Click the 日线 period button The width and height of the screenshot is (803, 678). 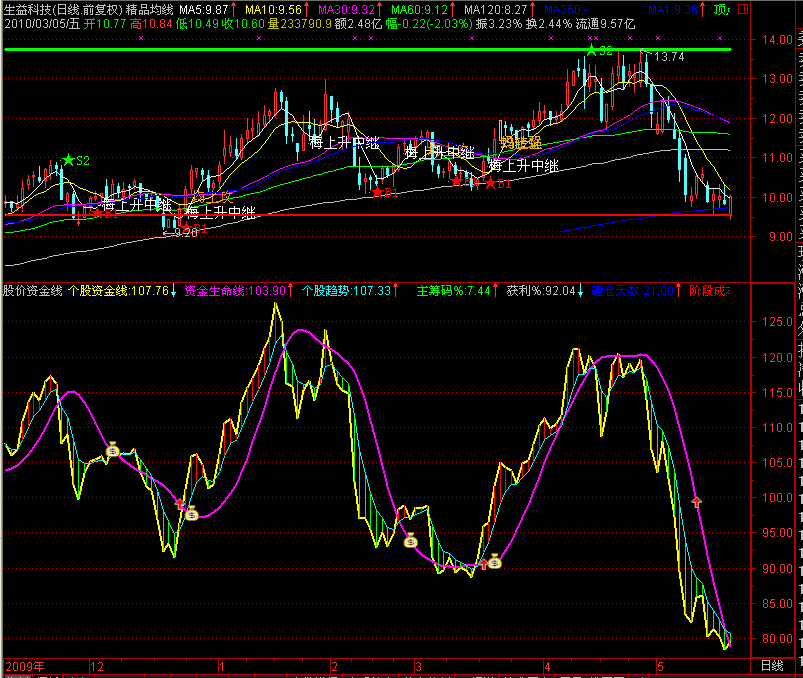coord(772,666)
